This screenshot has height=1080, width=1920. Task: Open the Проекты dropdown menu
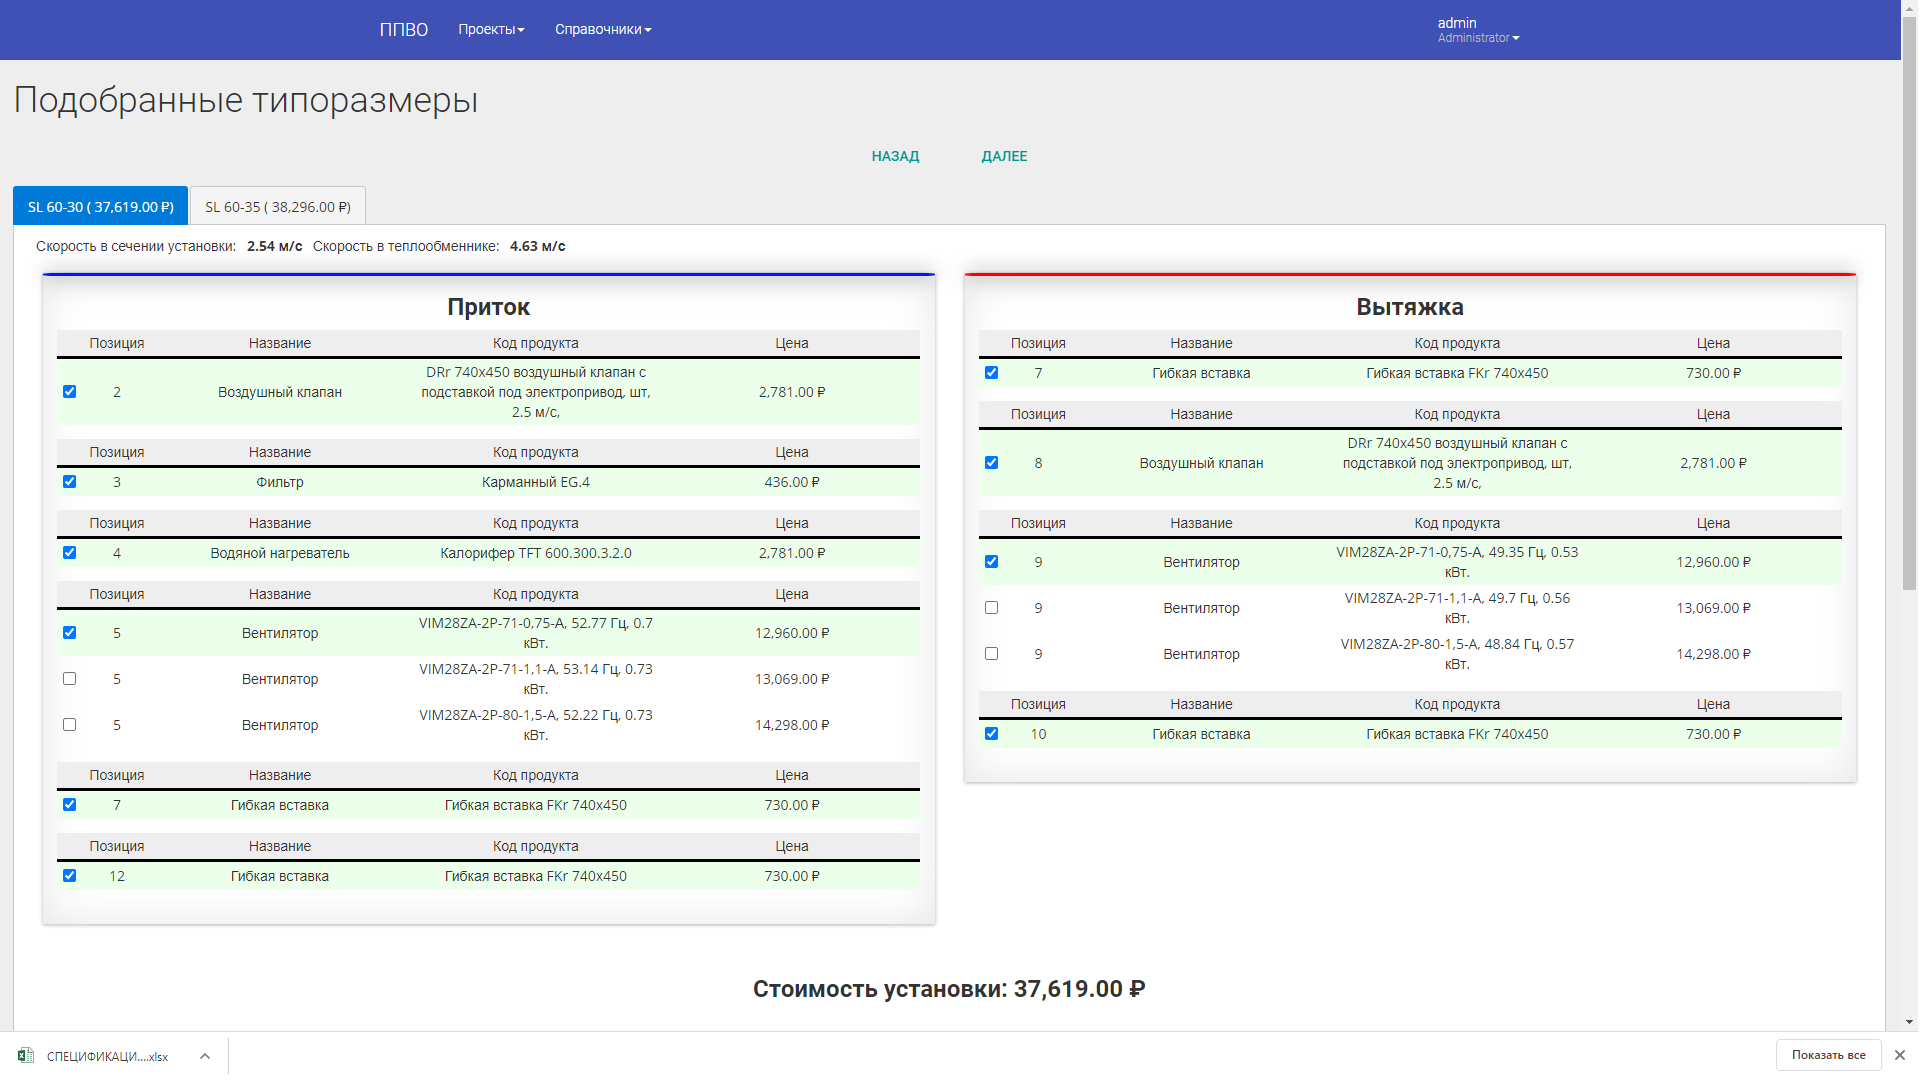click(491, 30)
